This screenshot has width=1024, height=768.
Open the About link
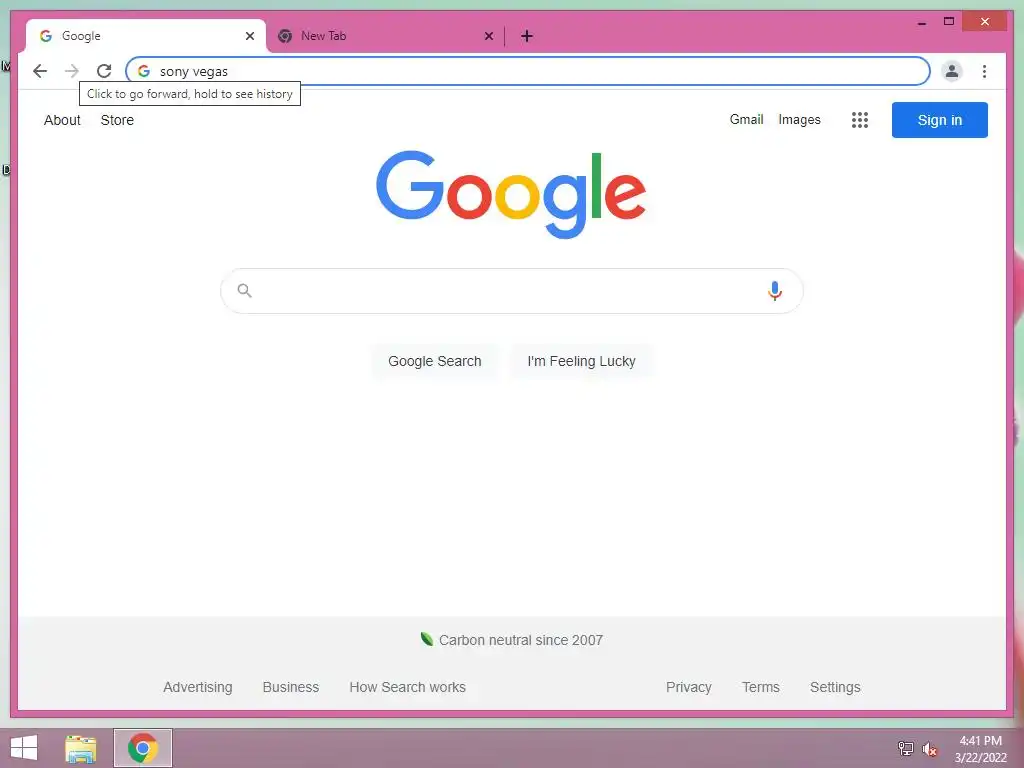click(62, 120)
